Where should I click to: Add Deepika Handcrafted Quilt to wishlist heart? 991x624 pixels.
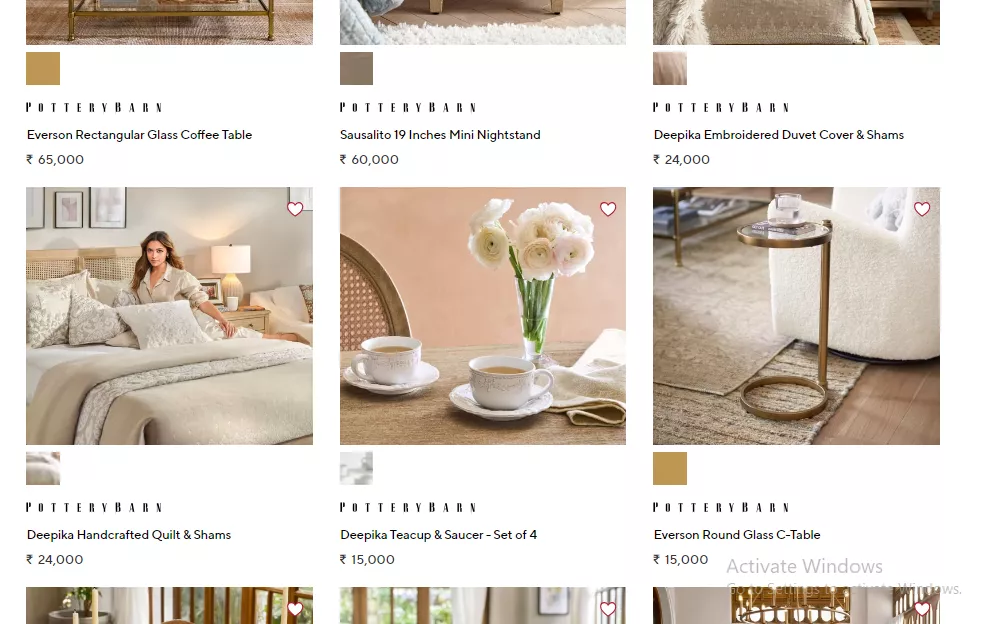[x=295, y=209]
